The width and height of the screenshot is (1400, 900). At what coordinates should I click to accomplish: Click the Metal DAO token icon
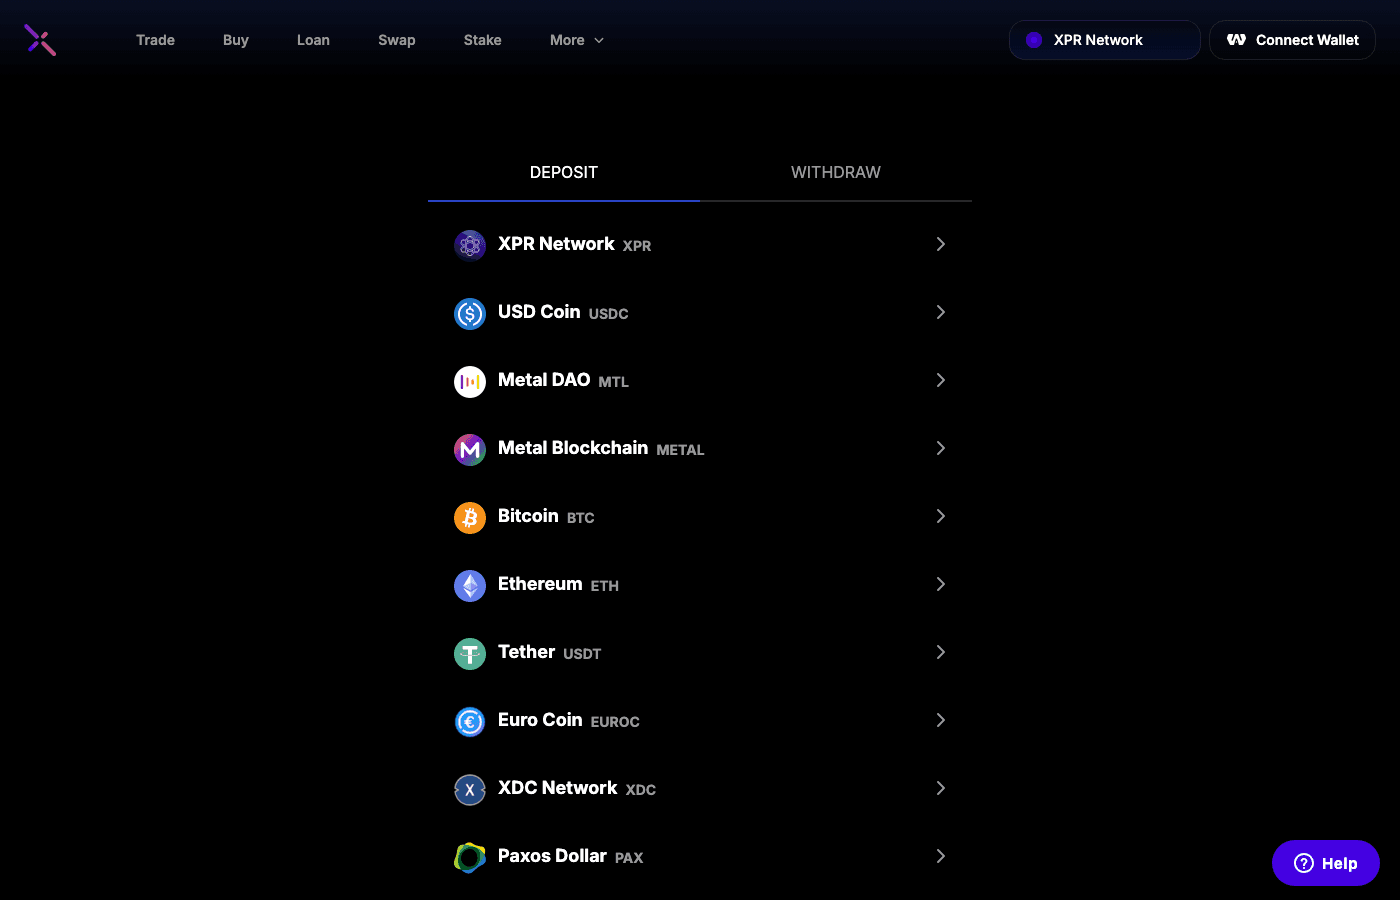point(470,381)
